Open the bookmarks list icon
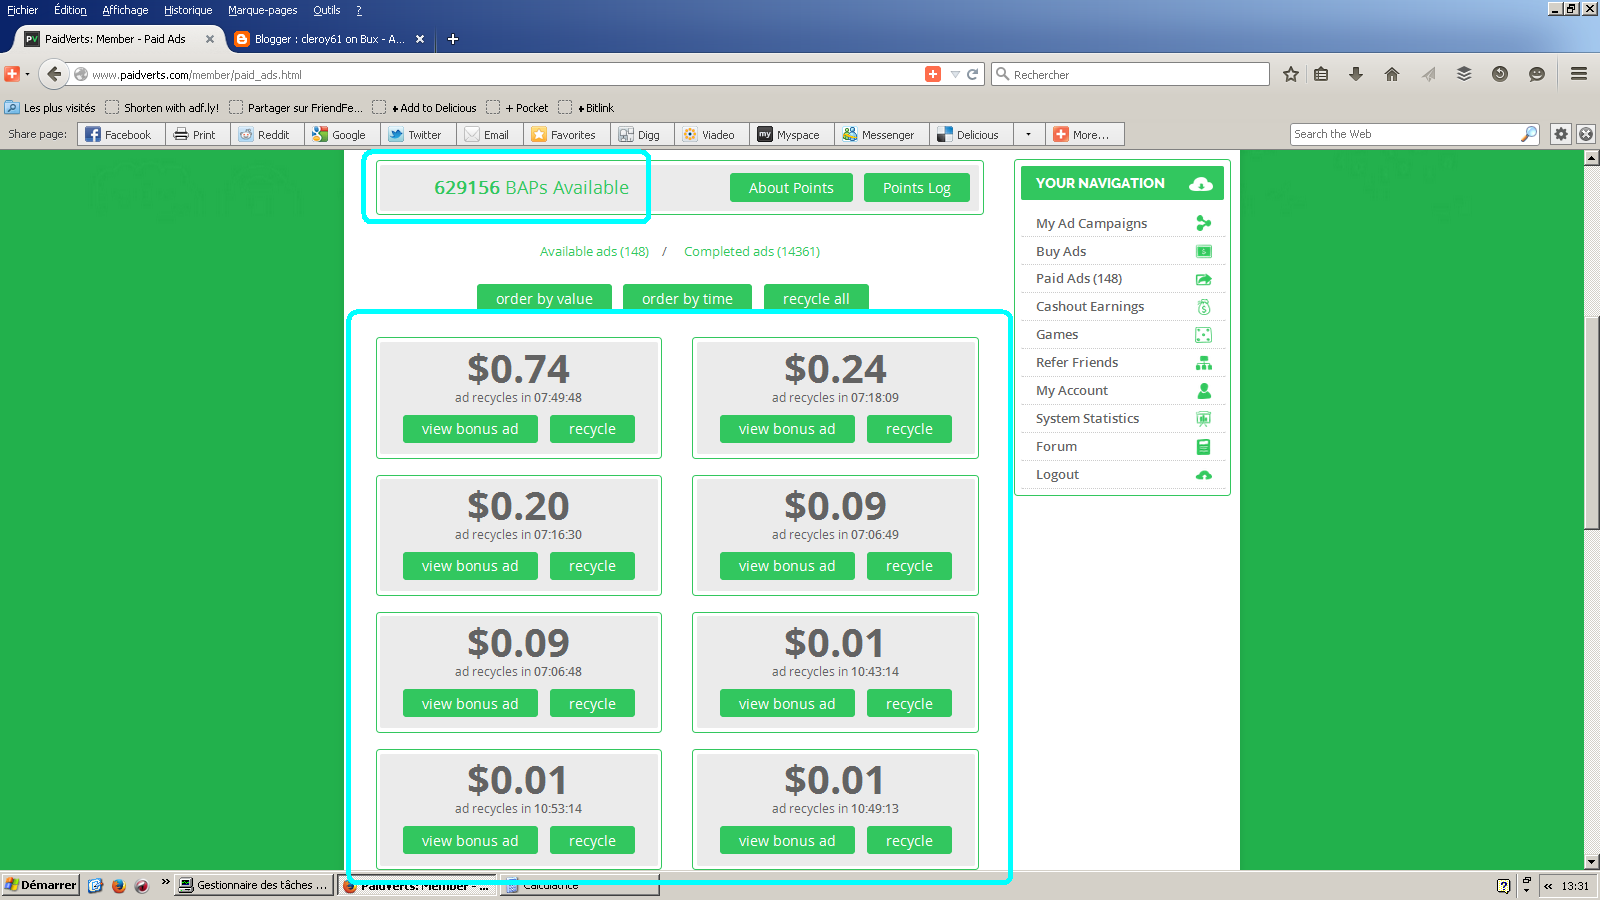The image size is (1600, 900). click(1321, 74)
